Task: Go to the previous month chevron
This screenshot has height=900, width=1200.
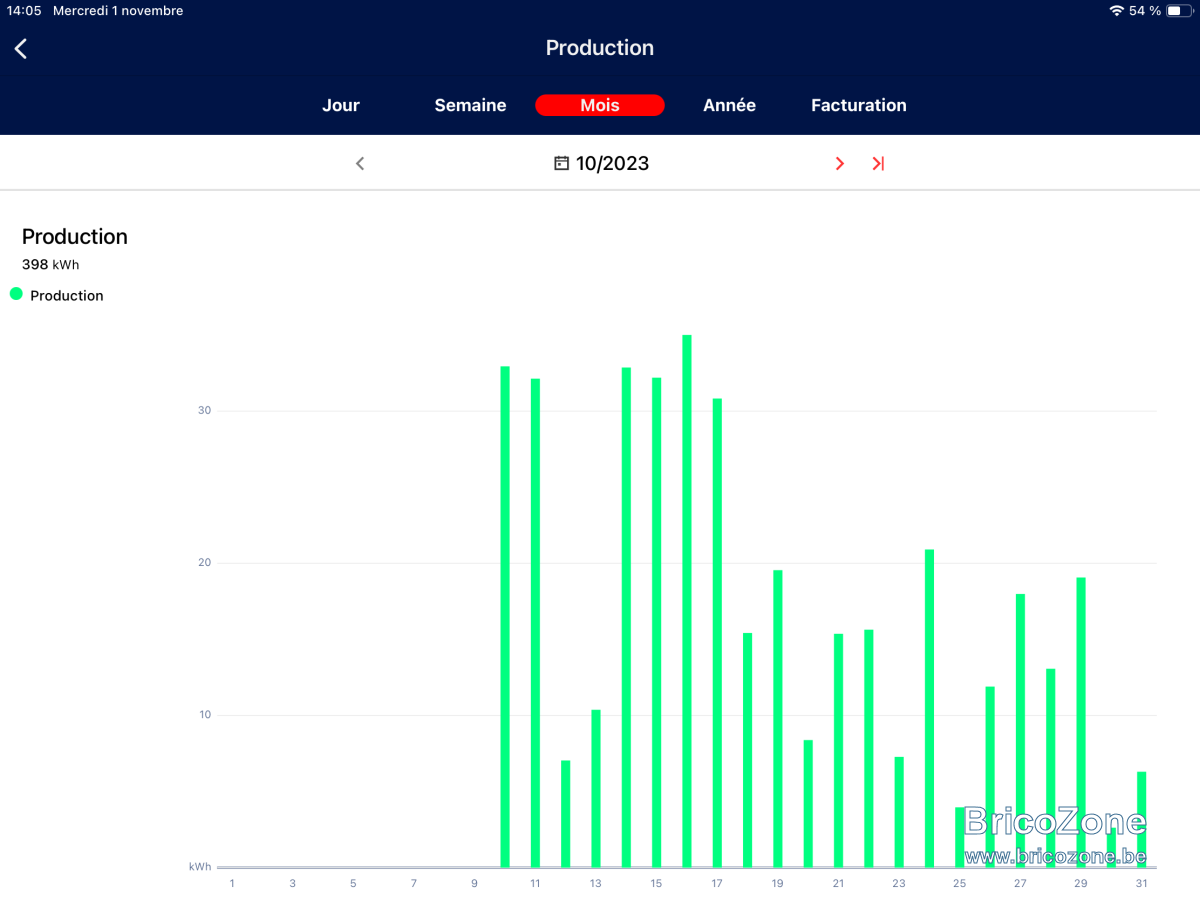Action: tap(360, 164)
